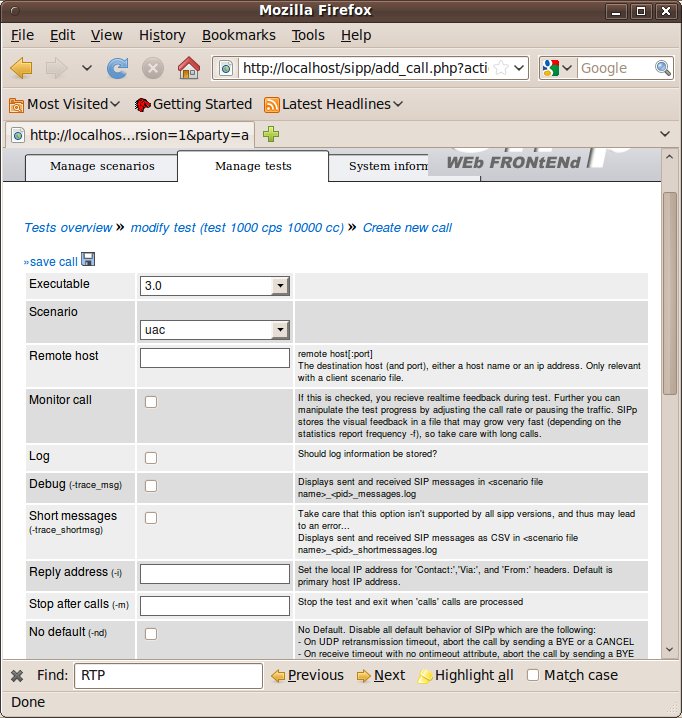Focus the Google search field
This screenshot has height=718, width=682.
pyautogui.click(x=616, y=68)
